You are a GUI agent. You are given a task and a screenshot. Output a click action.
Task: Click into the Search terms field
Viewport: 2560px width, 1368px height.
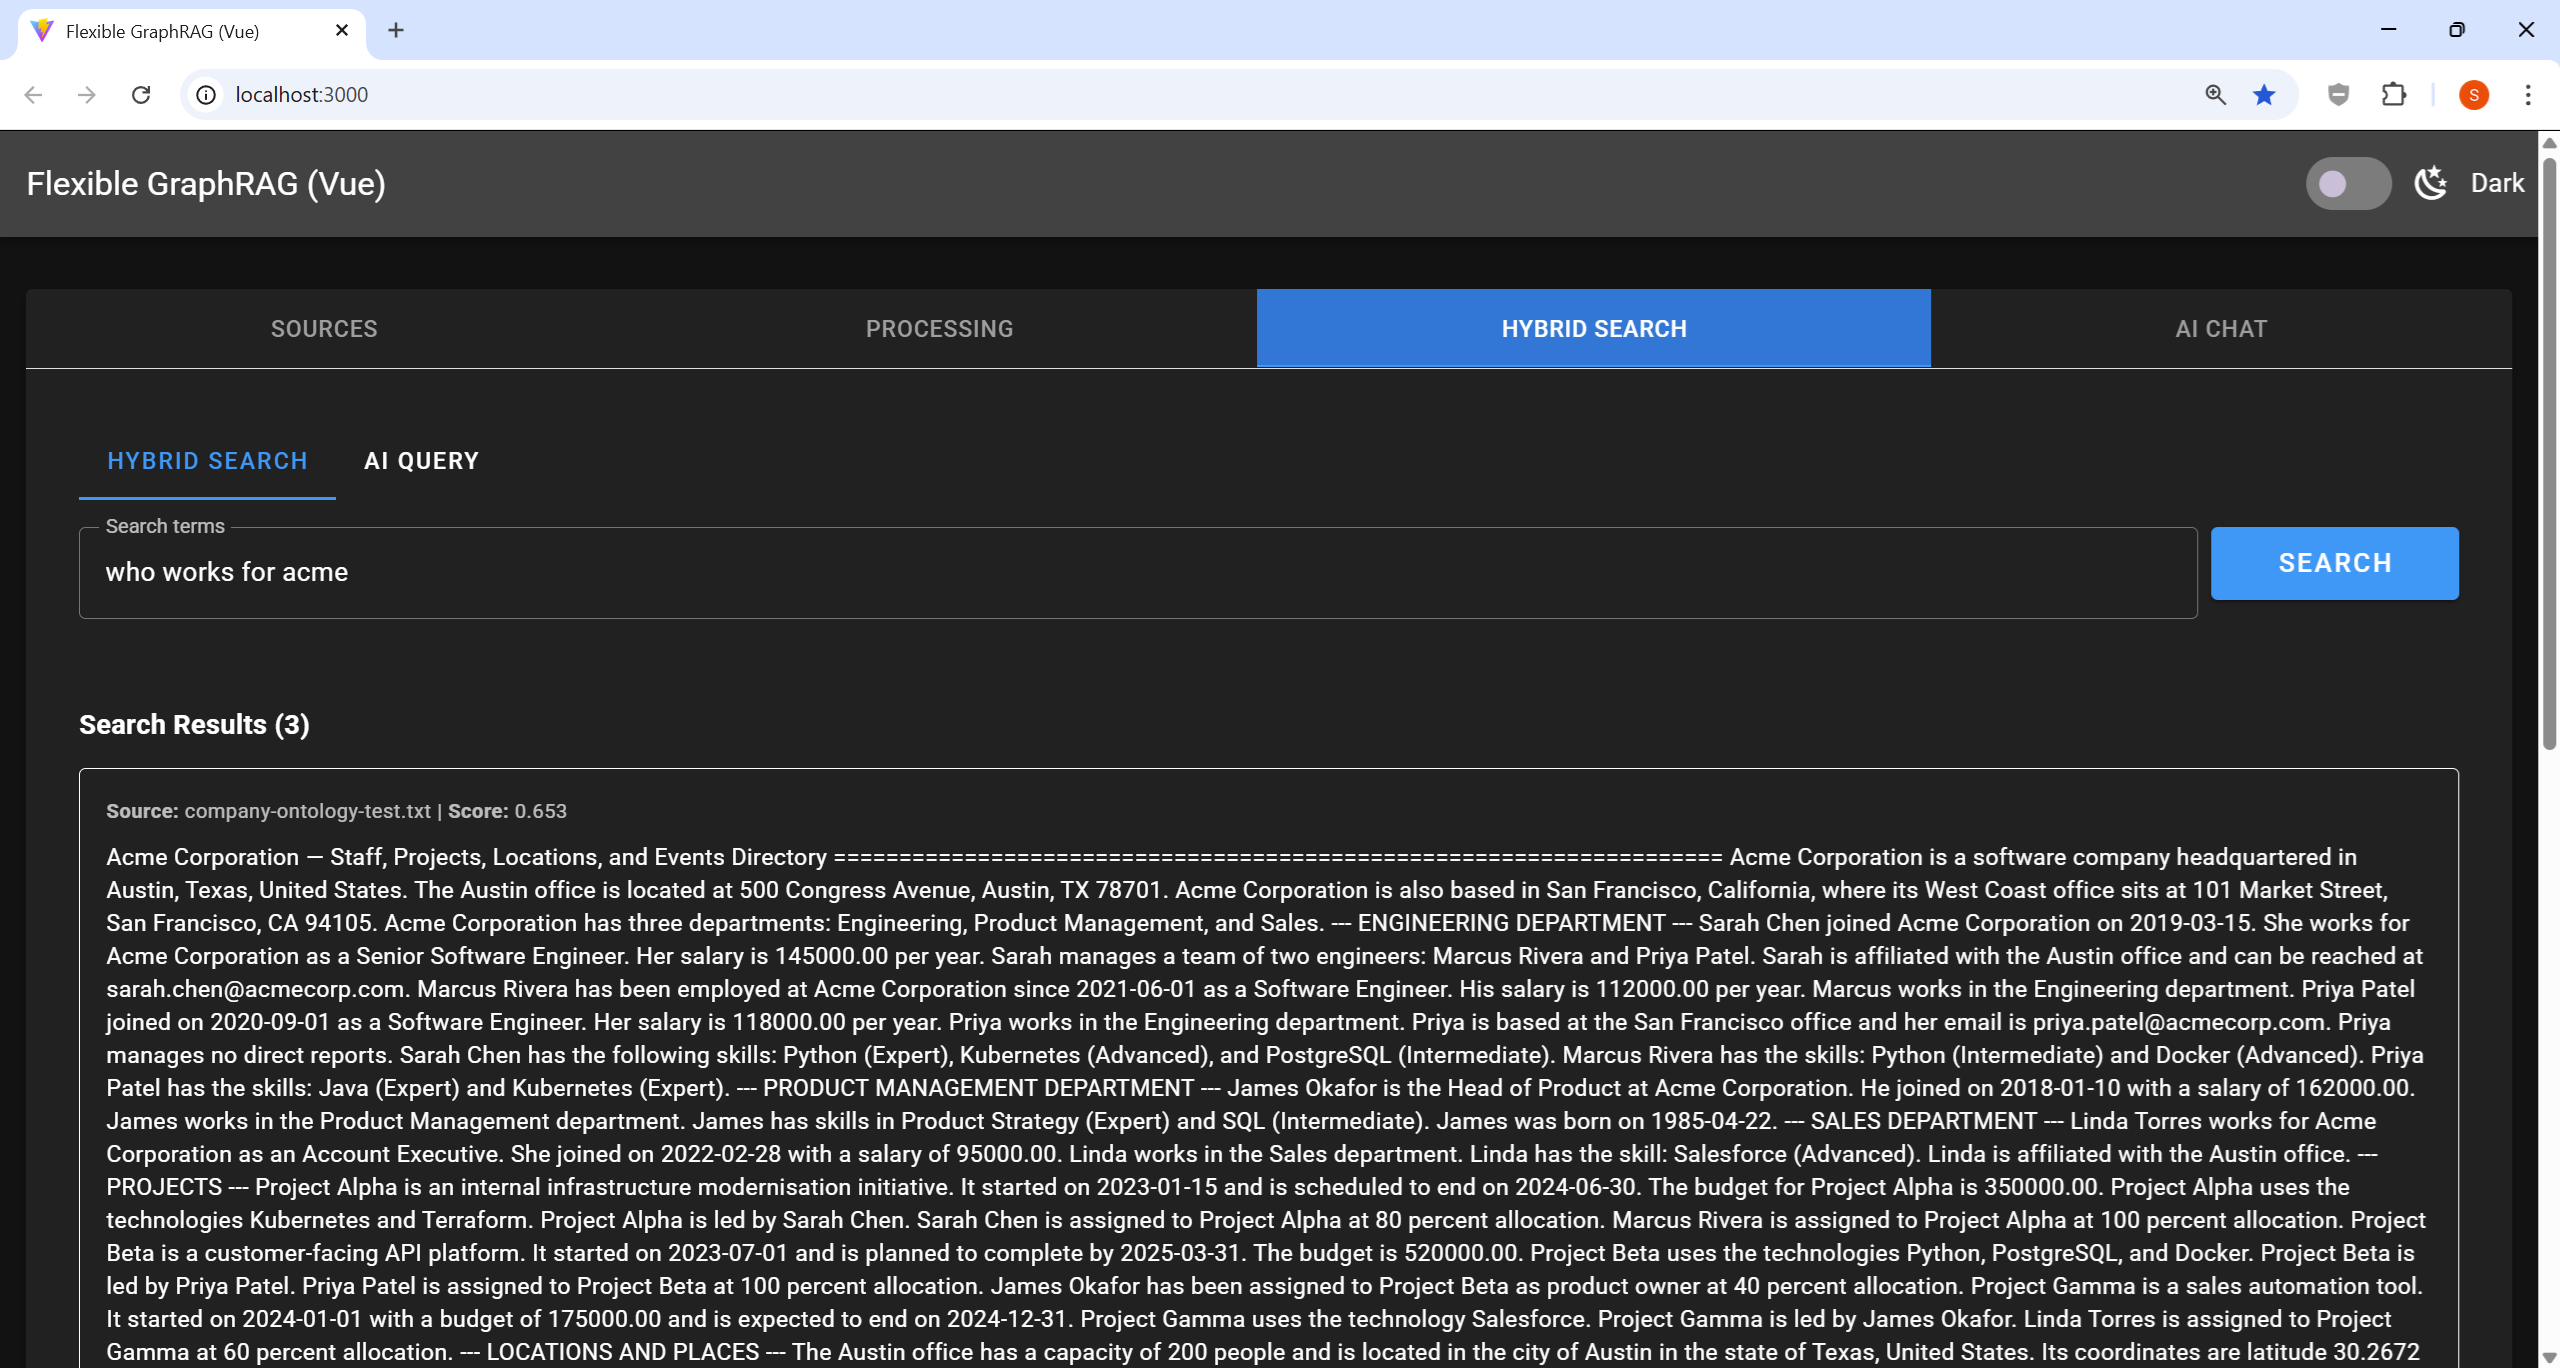point(1137,572)
